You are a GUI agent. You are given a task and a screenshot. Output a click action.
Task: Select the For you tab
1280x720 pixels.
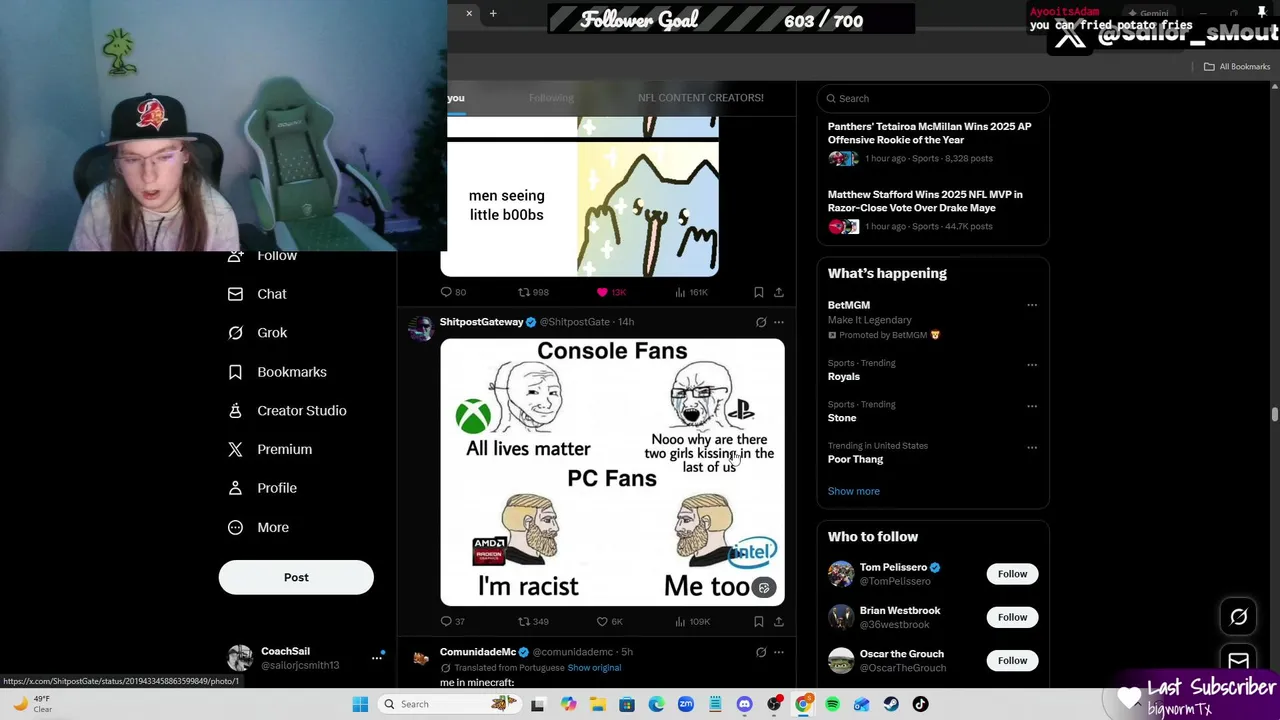(456, 98)
